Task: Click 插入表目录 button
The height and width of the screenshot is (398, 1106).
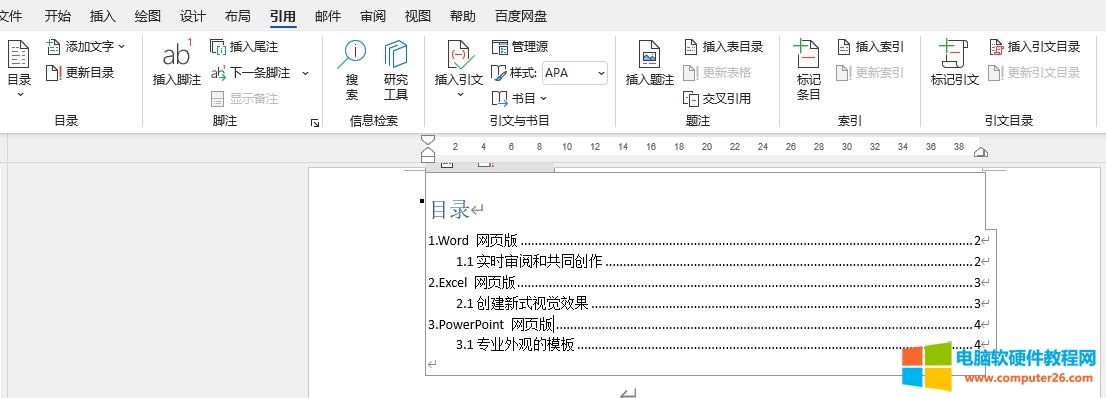Action: coord(724,47)
